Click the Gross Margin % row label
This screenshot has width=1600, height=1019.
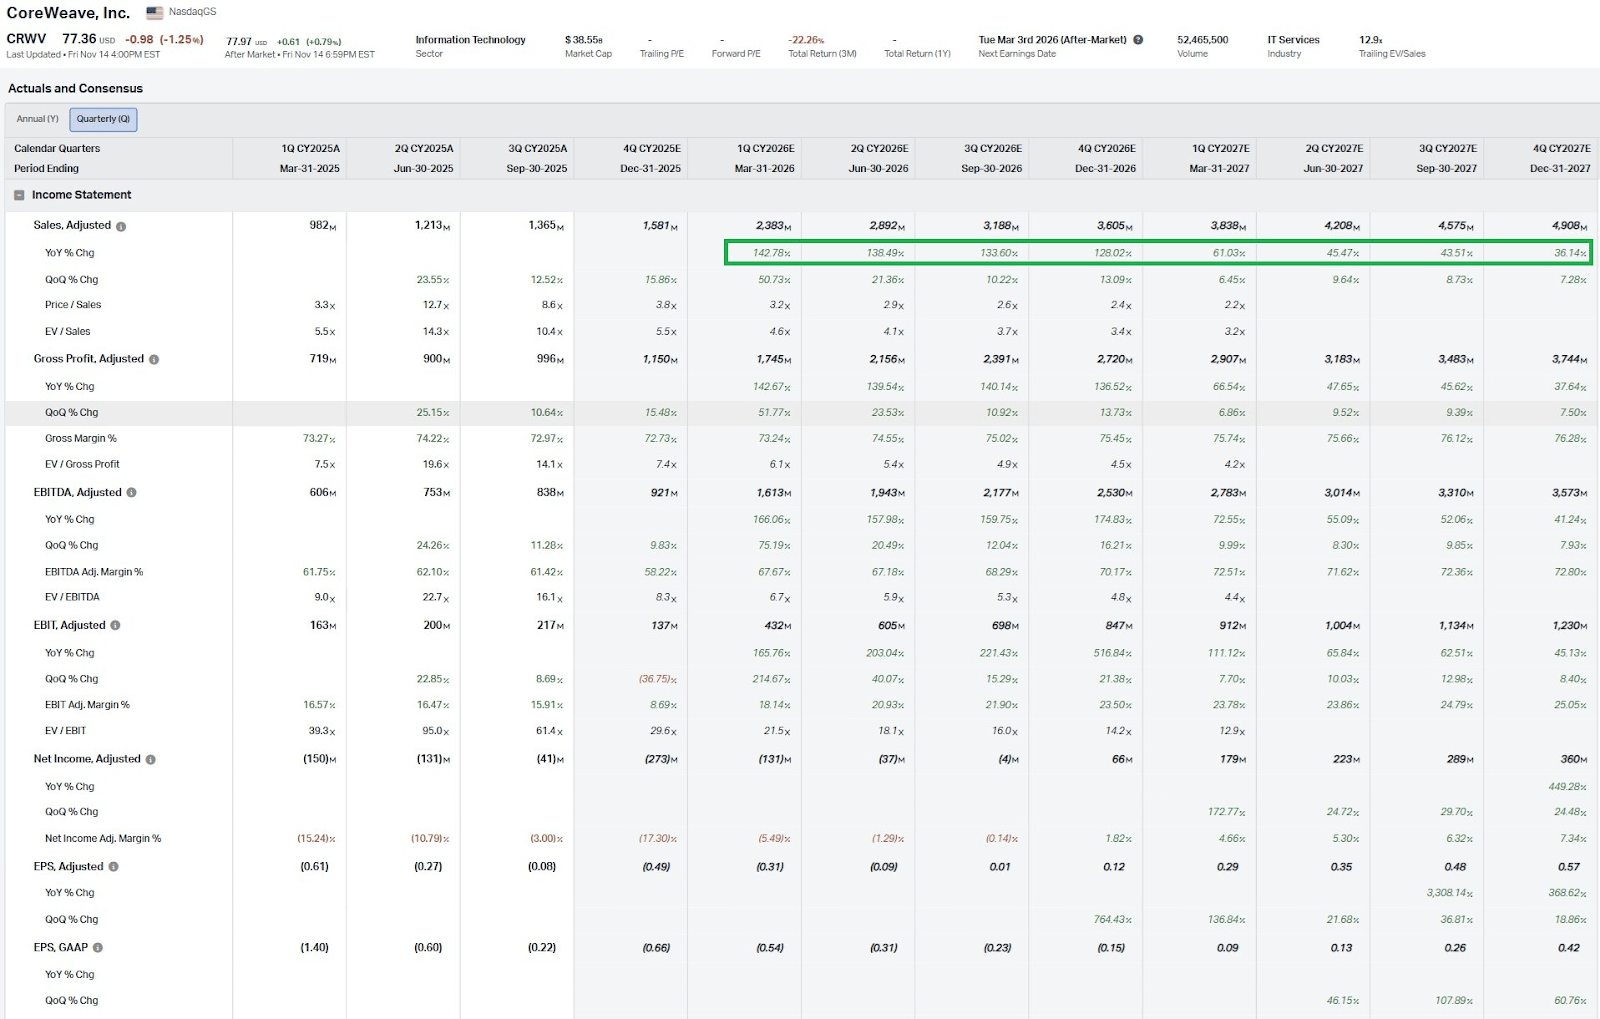click(x=81, y=439)
